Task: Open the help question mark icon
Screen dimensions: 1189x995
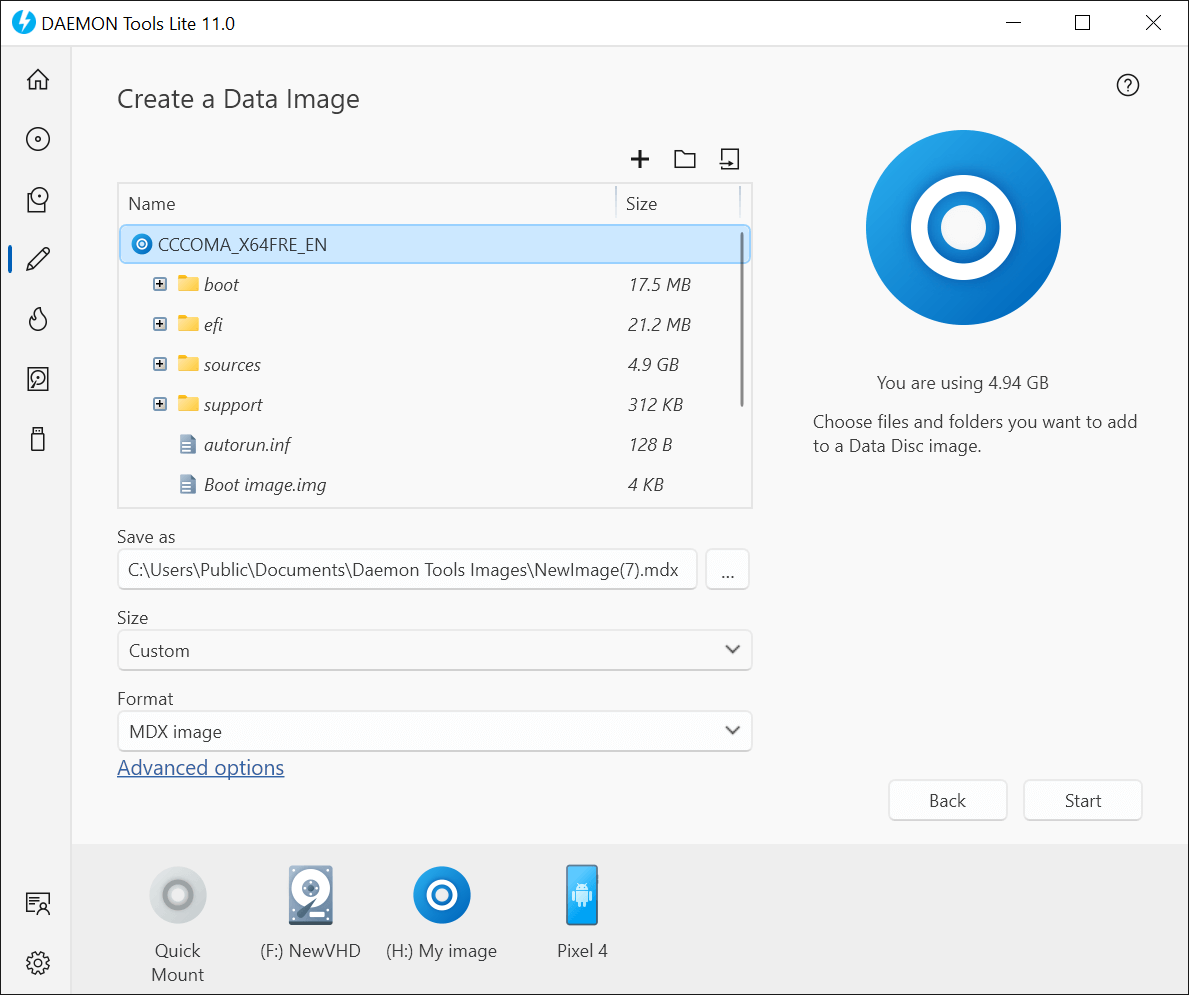Action: click(x=1128, y=86)
